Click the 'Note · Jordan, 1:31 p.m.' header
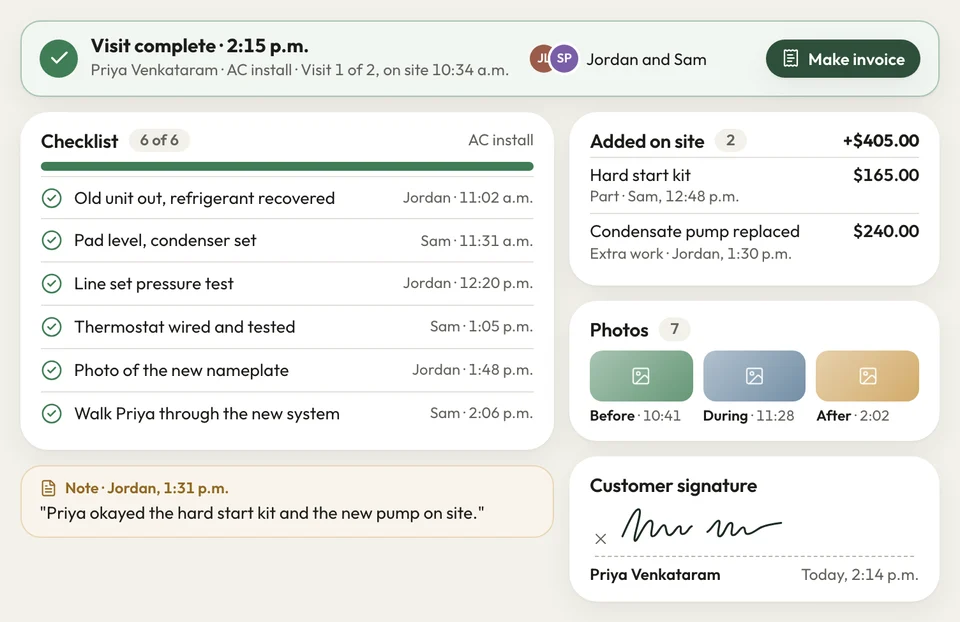 point(147,488)
